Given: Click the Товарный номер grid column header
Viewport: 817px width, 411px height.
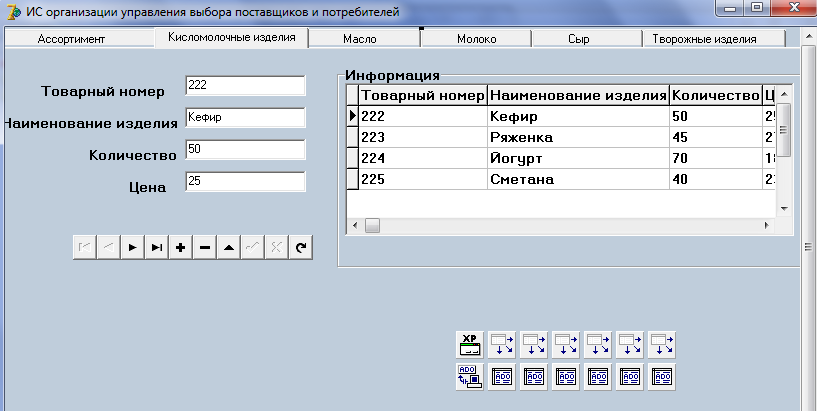Looking at the screenshot, I should [423, 95].
